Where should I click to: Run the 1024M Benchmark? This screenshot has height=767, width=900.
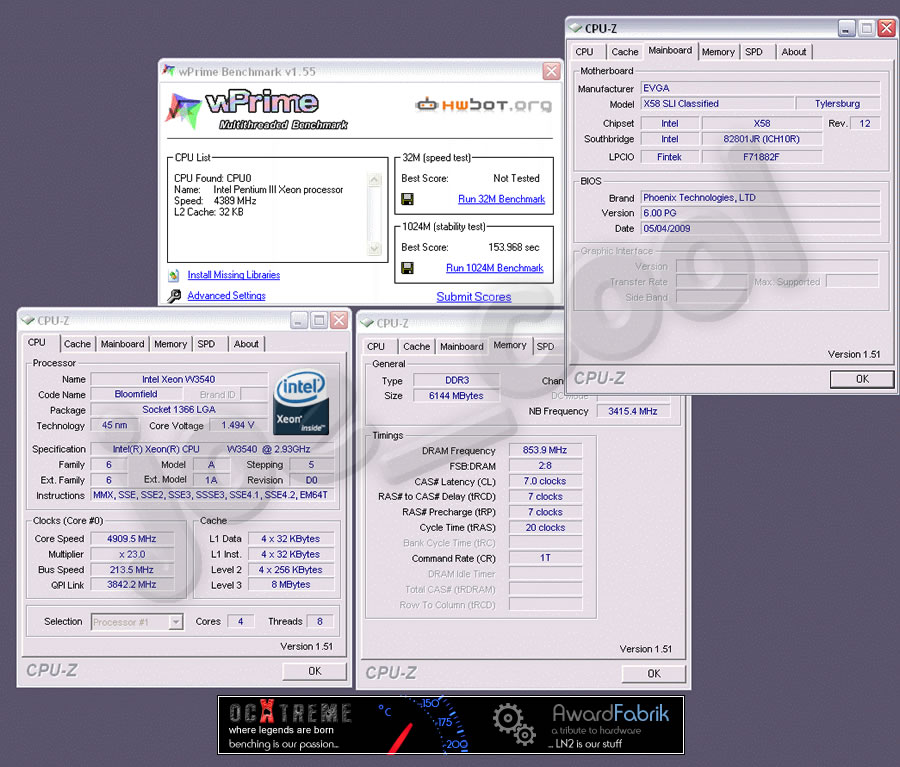coord(494,268)
